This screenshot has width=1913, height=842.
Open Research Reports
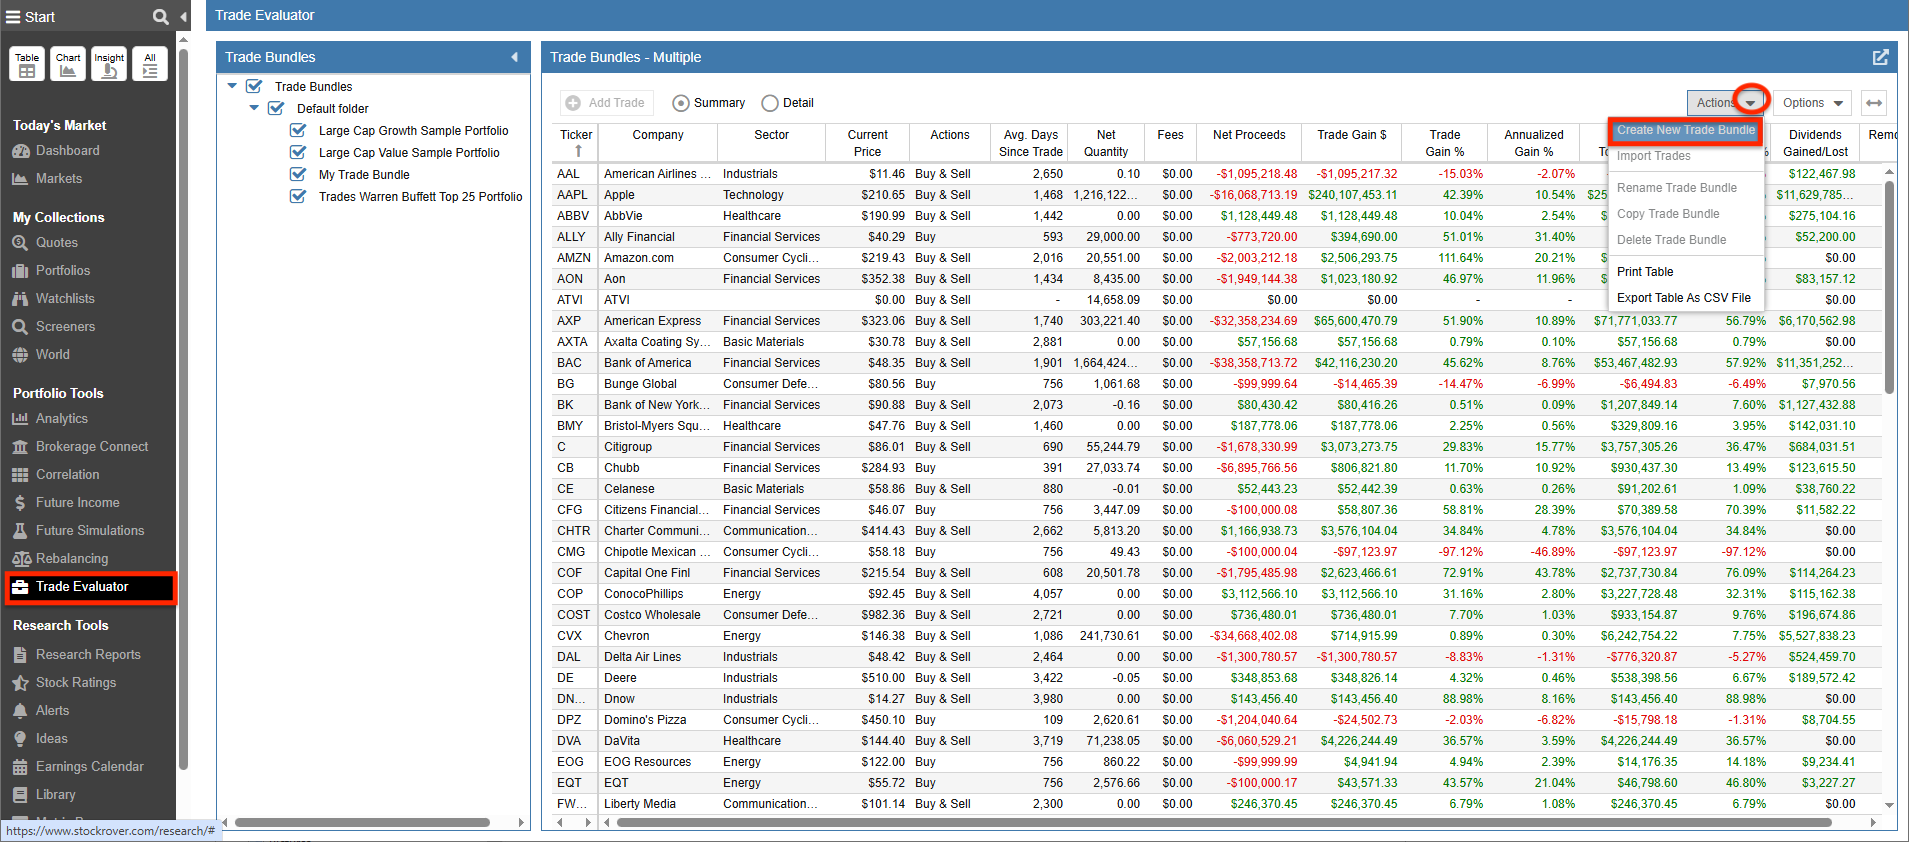tap(87, 655)
